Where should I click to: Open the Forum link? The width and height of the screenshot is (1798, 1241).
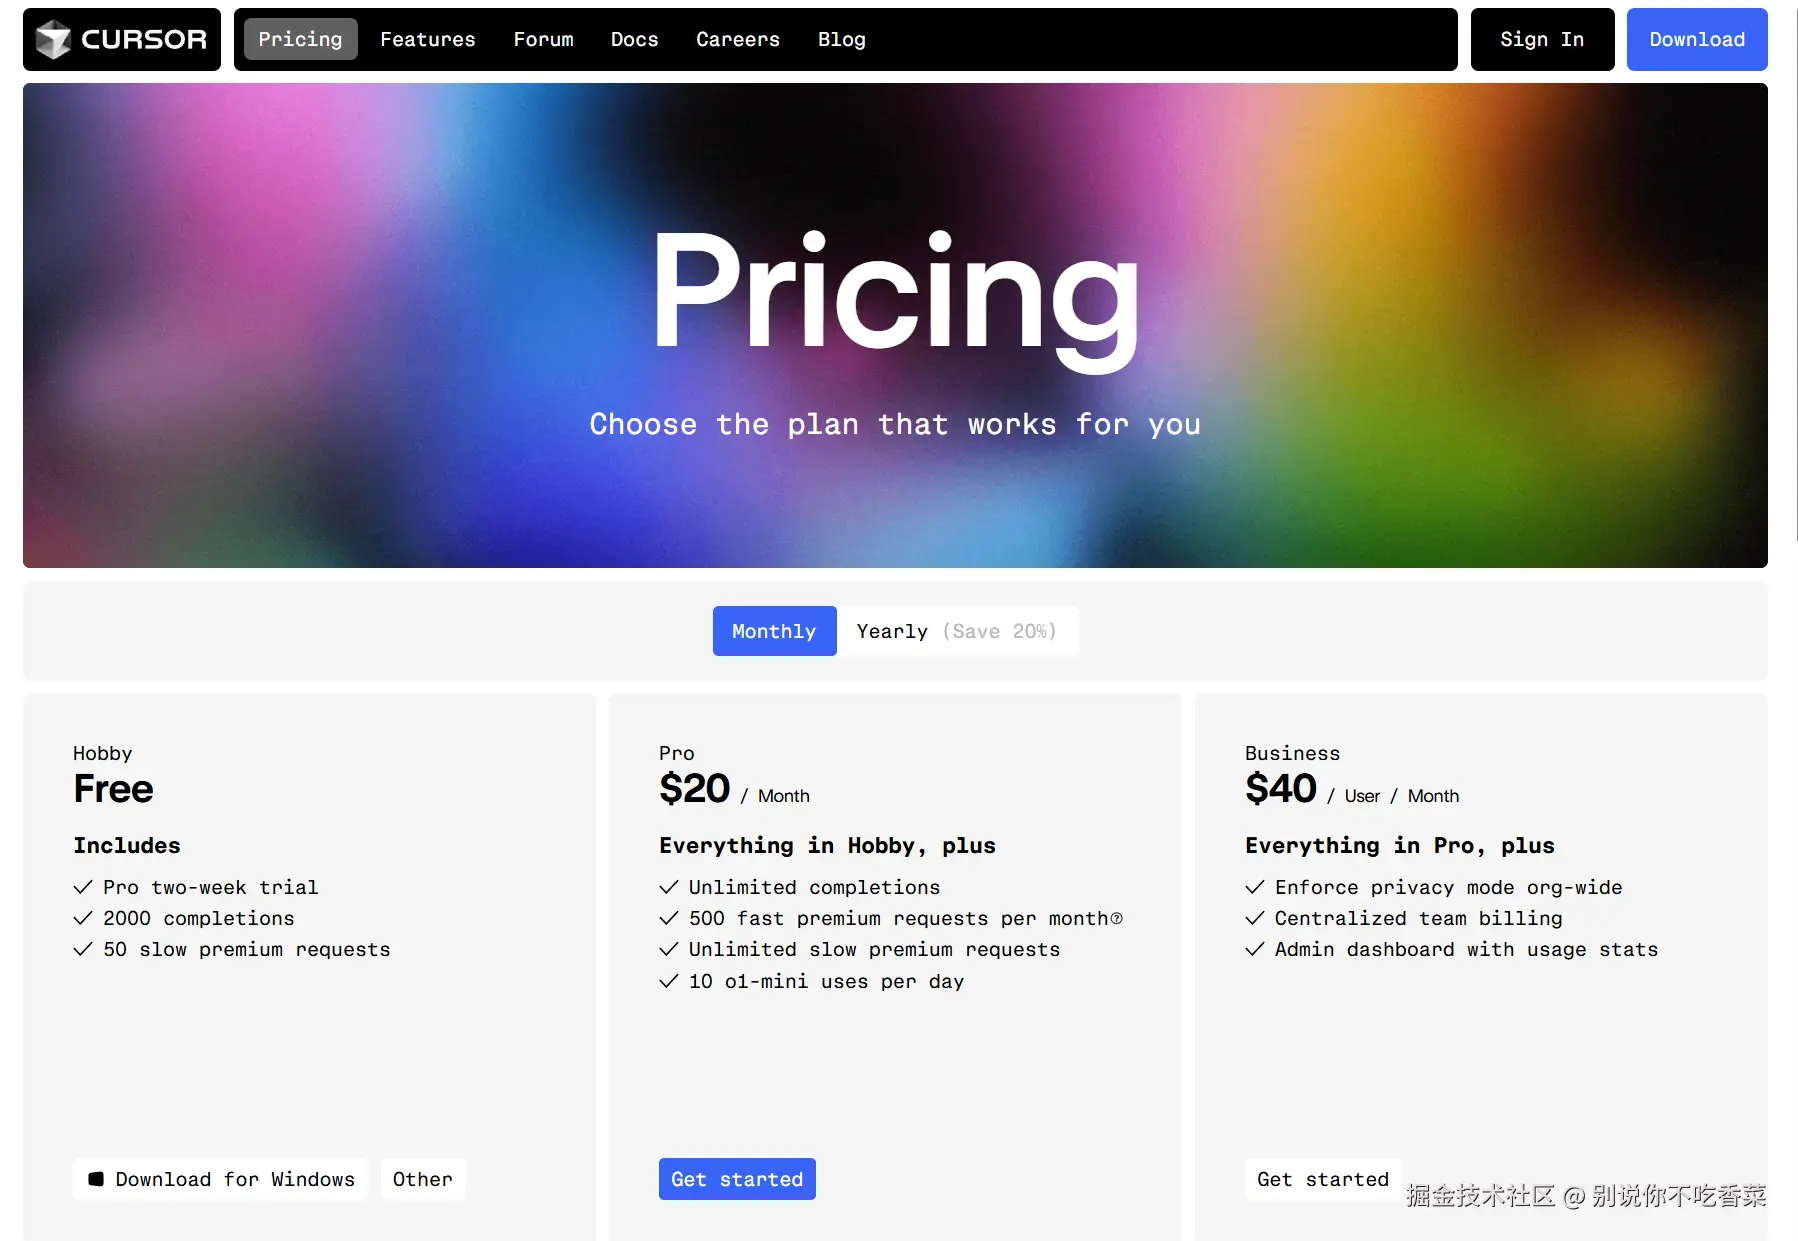tap(543, 39)
